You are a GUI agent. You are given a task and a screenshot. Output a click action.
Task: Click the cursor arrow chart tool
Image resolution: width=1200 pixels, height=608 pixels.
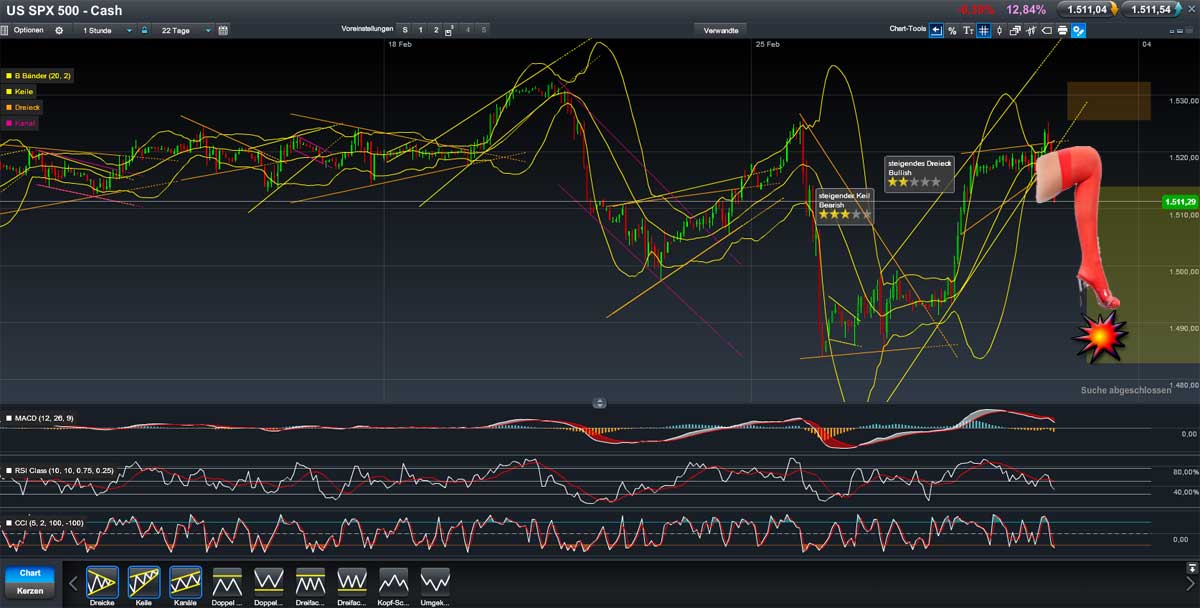point(936,31)
